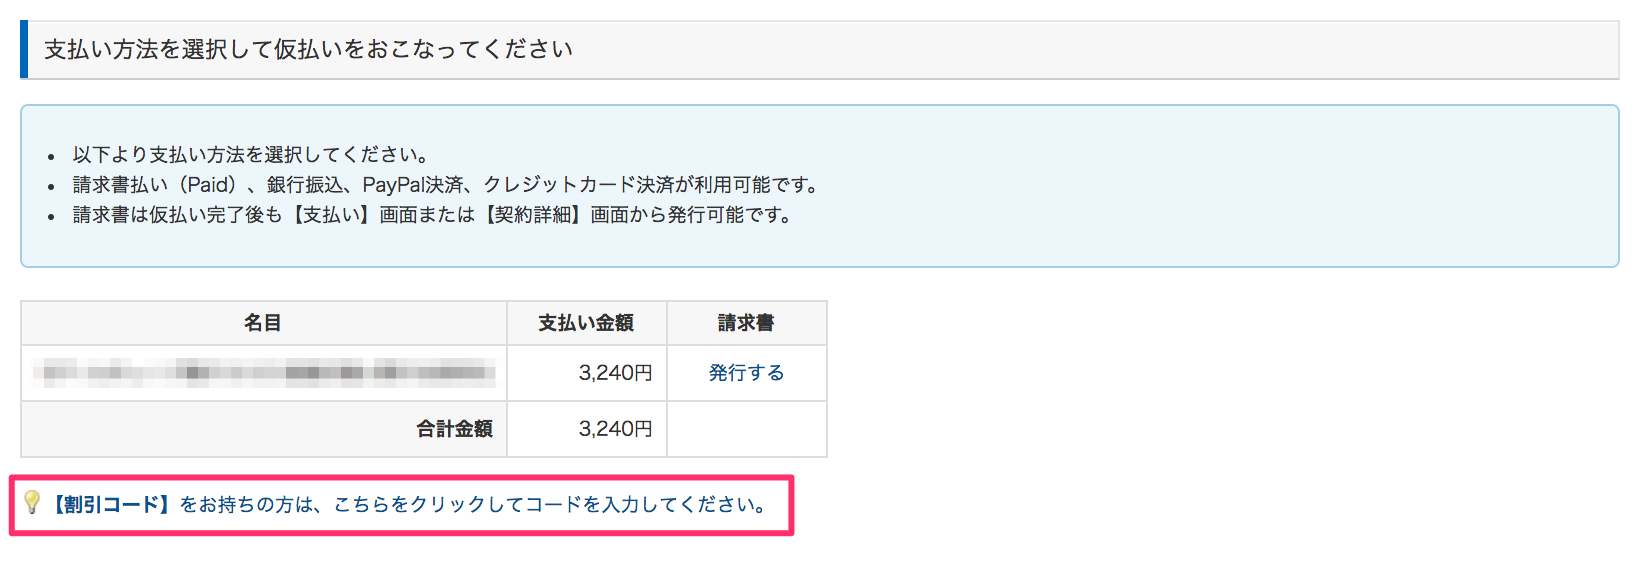Click the 合計金額 label cell
Image resolution: width=1640 pixels, height=578 pixels.
(454, 429)
